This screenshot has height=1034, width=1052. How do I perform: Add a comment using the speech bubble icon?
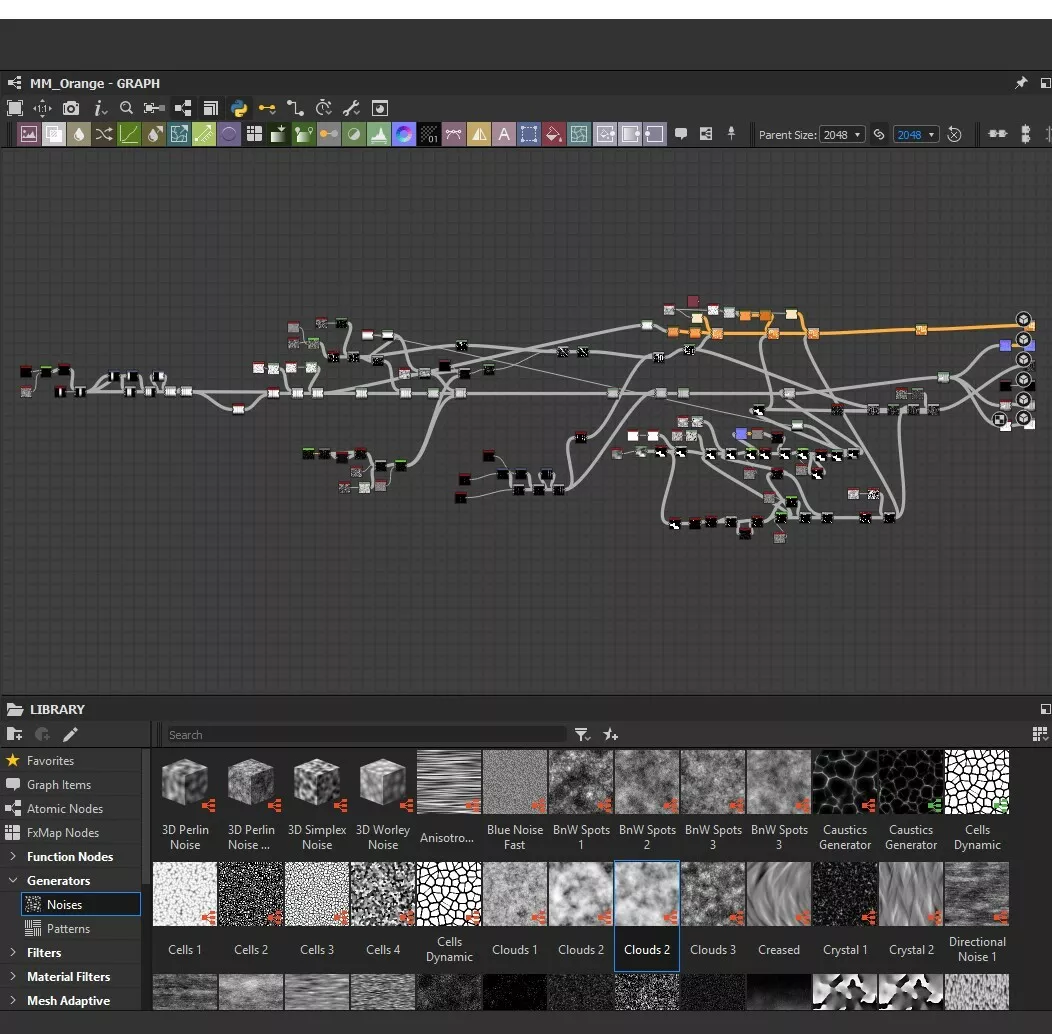tap(681, 134)
